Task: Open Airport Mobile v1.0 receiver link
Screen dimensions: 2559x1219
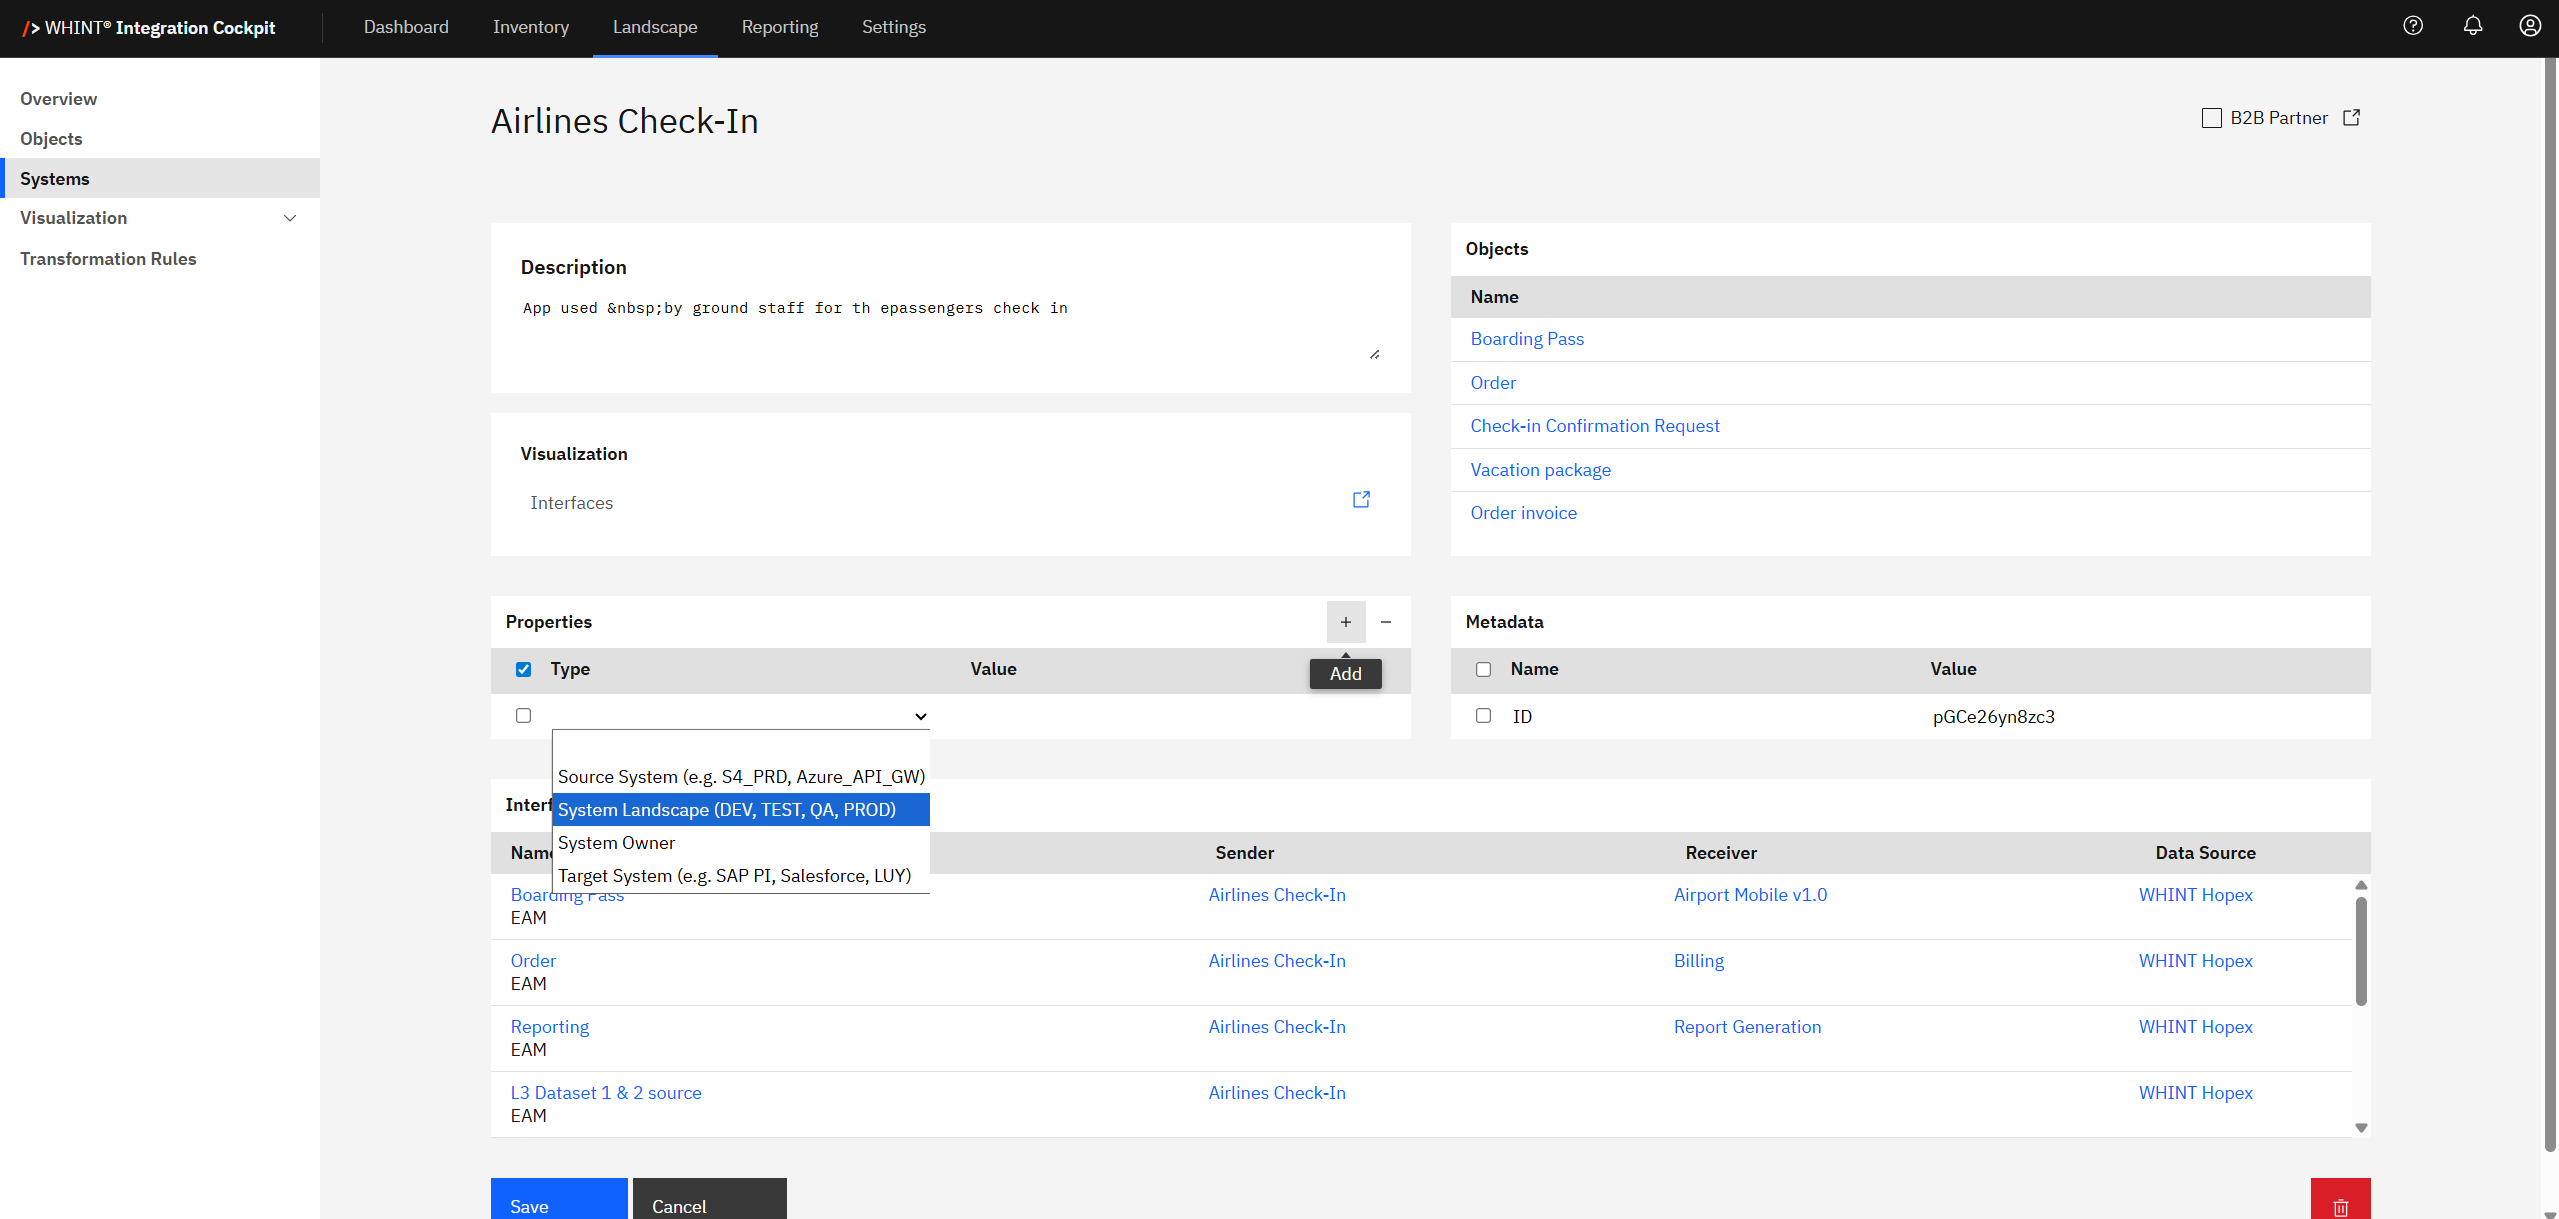Action: 1750,895
